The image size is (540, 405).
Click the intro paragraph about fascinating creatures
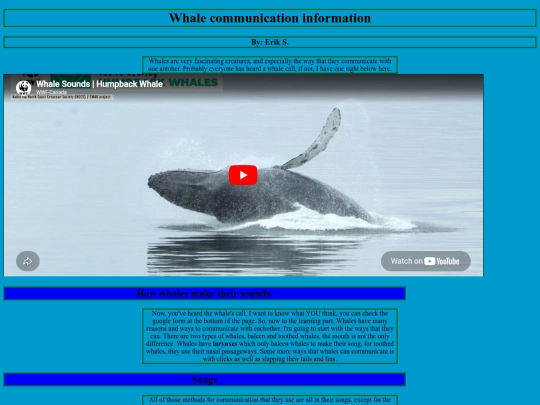point(270,65)
